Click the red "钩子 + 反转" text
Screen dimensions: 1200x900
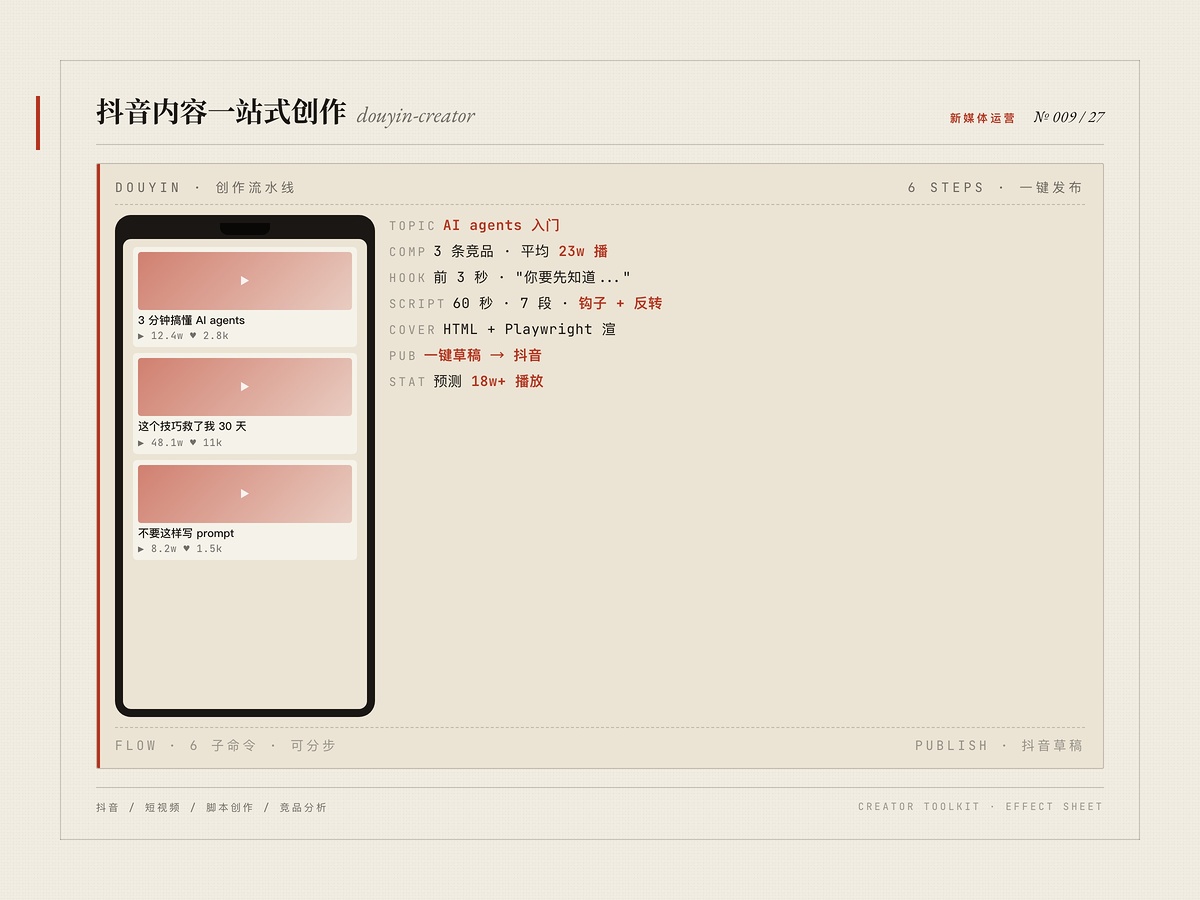coord(620,303)
